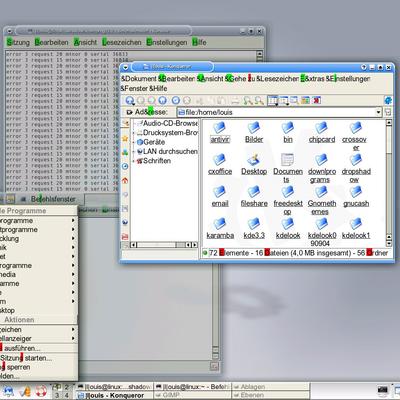
Task: Click the terminal output scroll up arrow
Action: [x=260, y=54]
